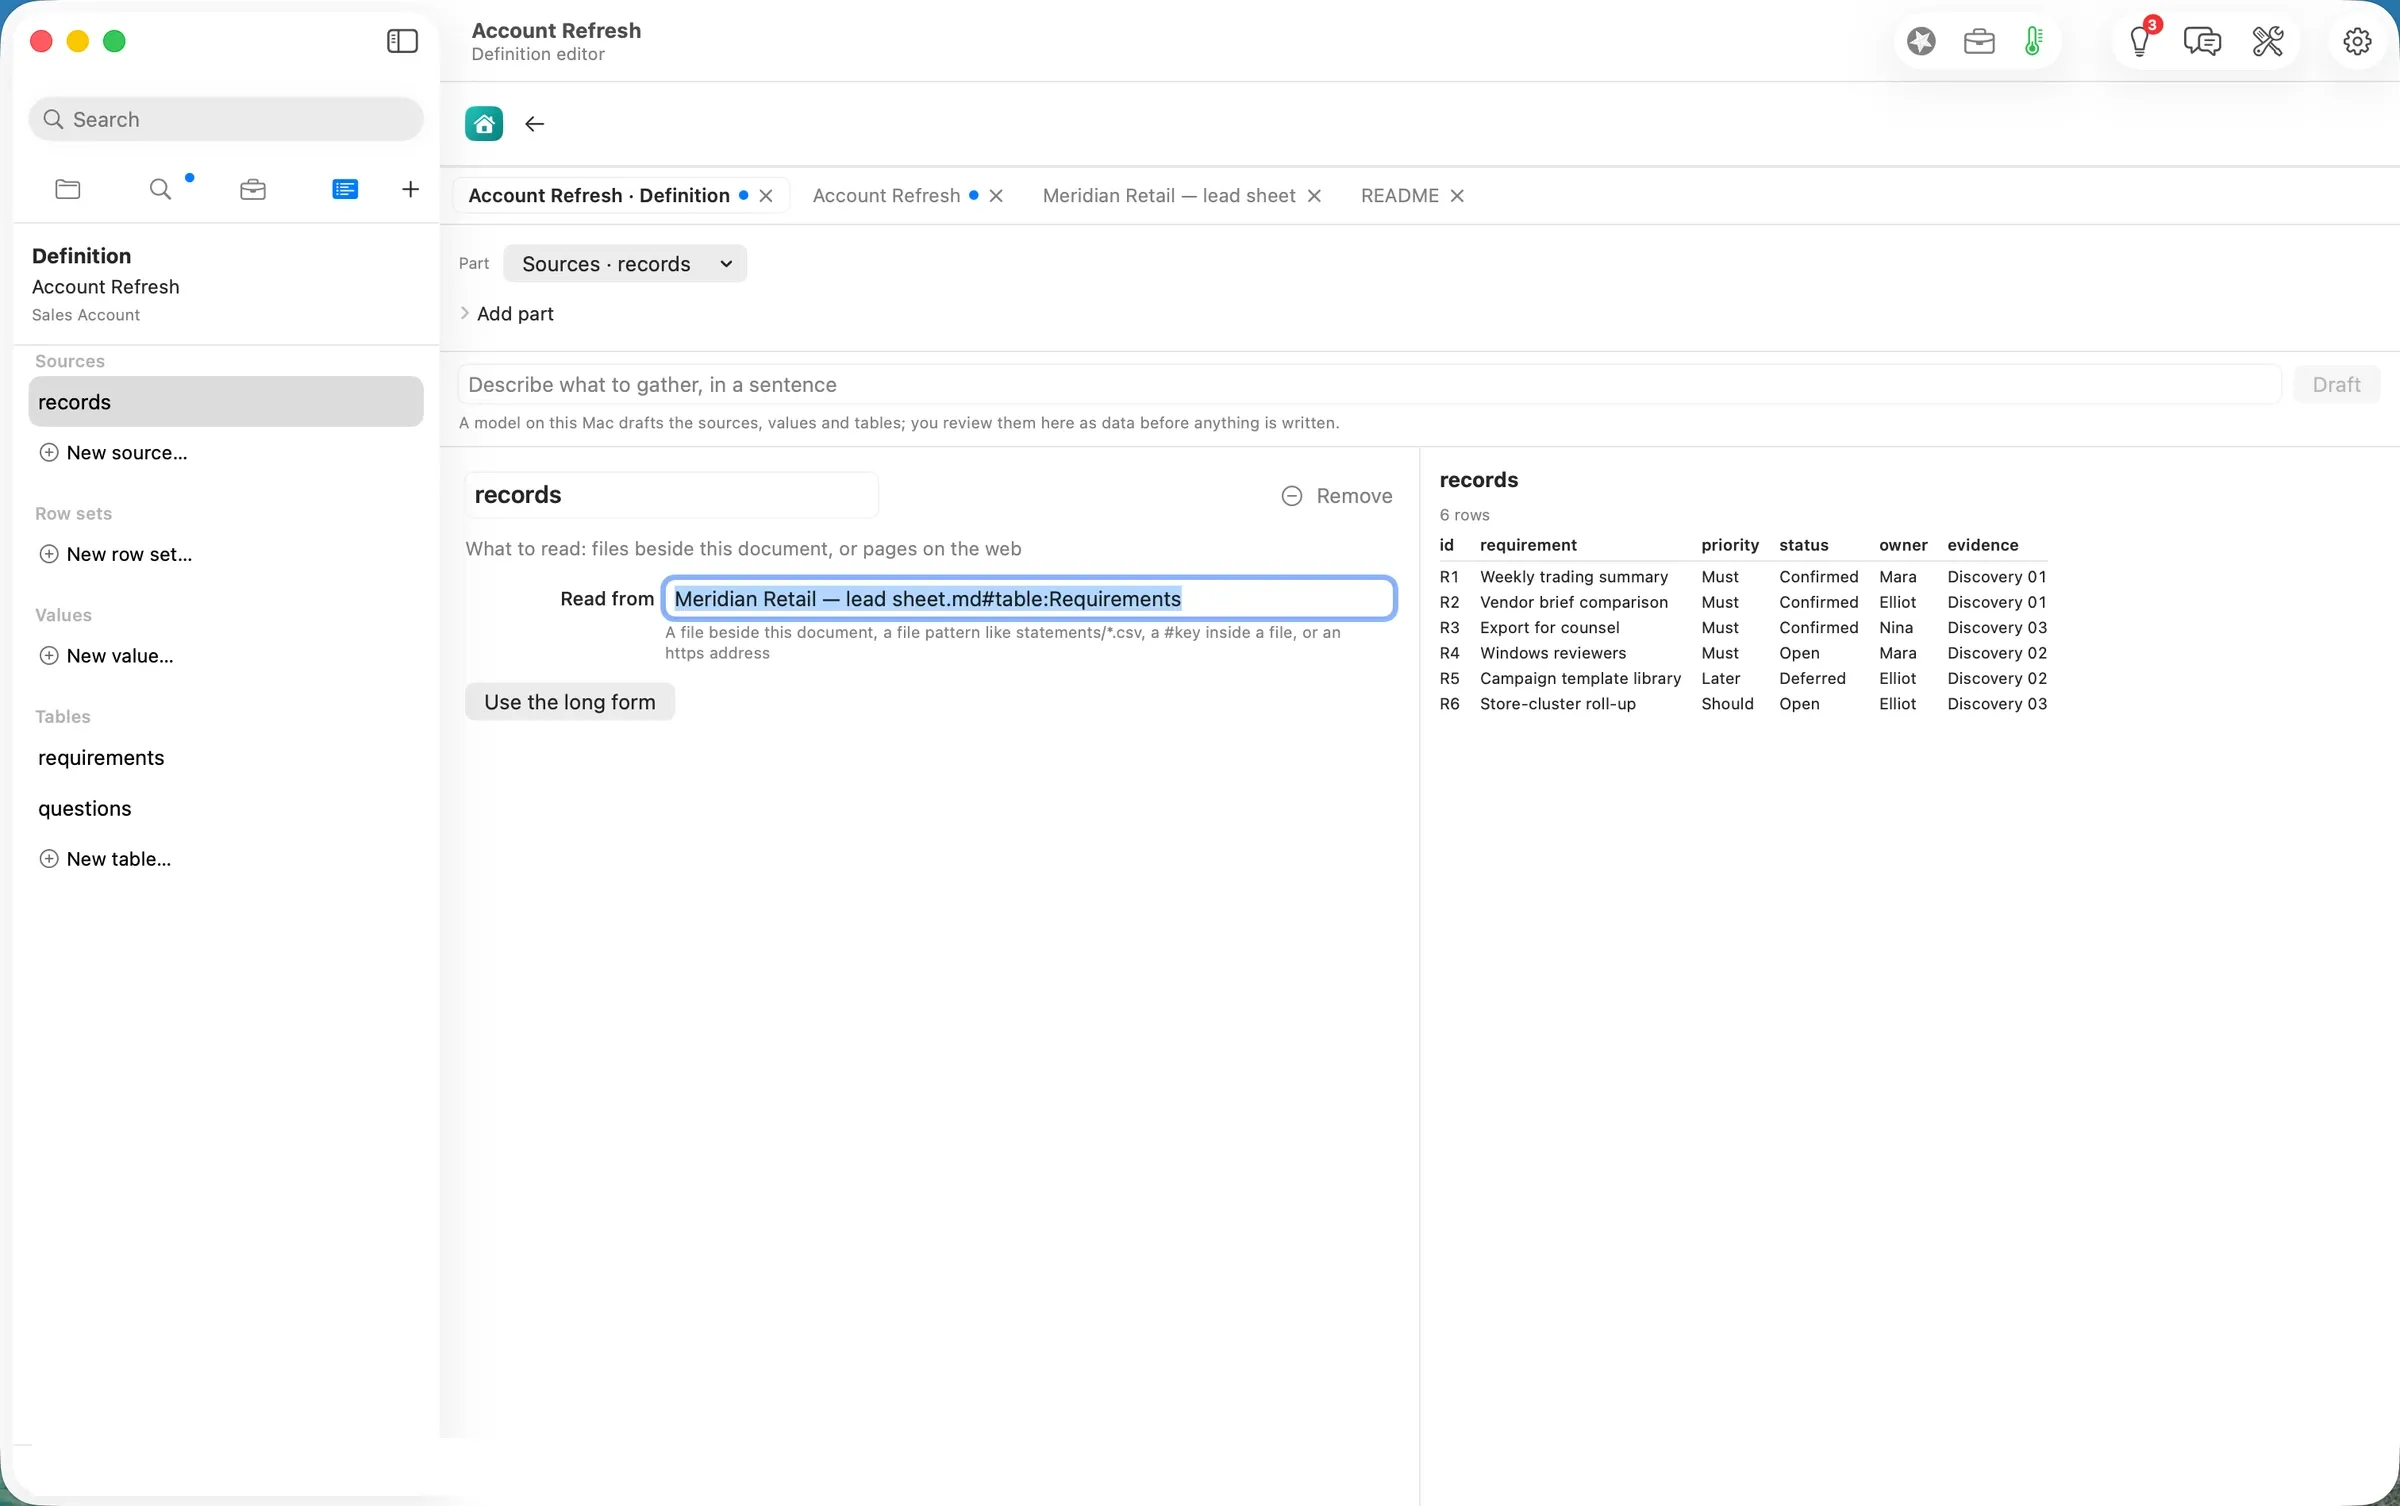This screenshot has width=2400, height=1506.
Task: Open the star badge icon in the toolbar
Action: (1921, 41)
